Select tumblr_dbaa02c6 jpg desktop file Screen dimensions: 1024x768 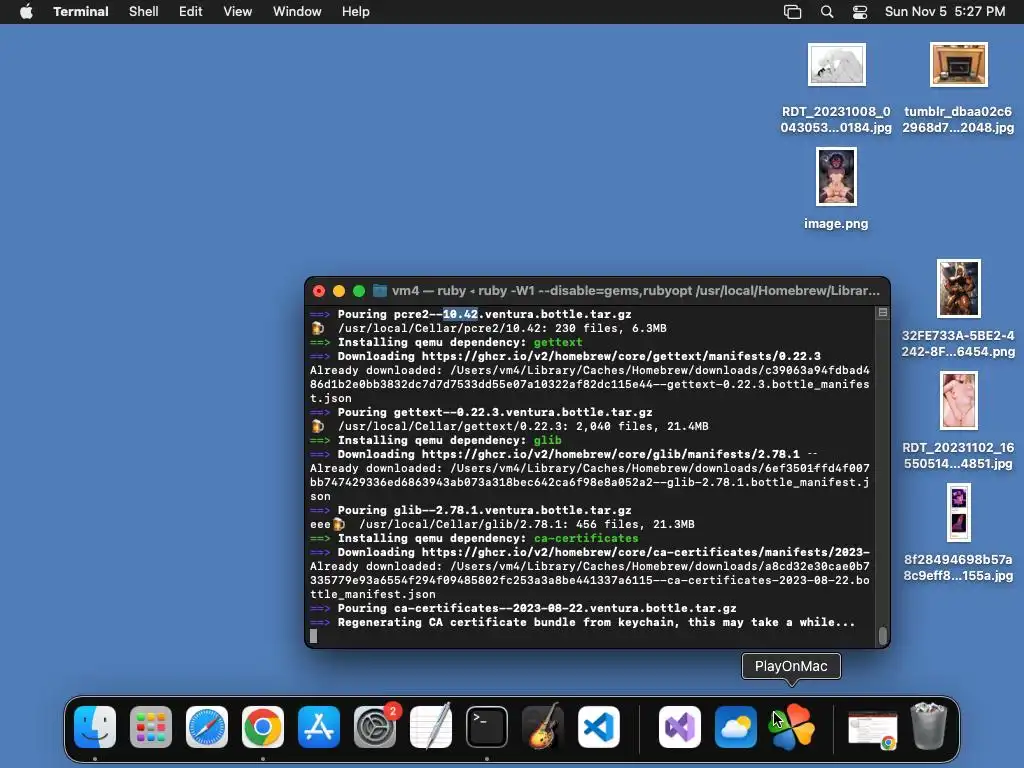pos(959,65)
